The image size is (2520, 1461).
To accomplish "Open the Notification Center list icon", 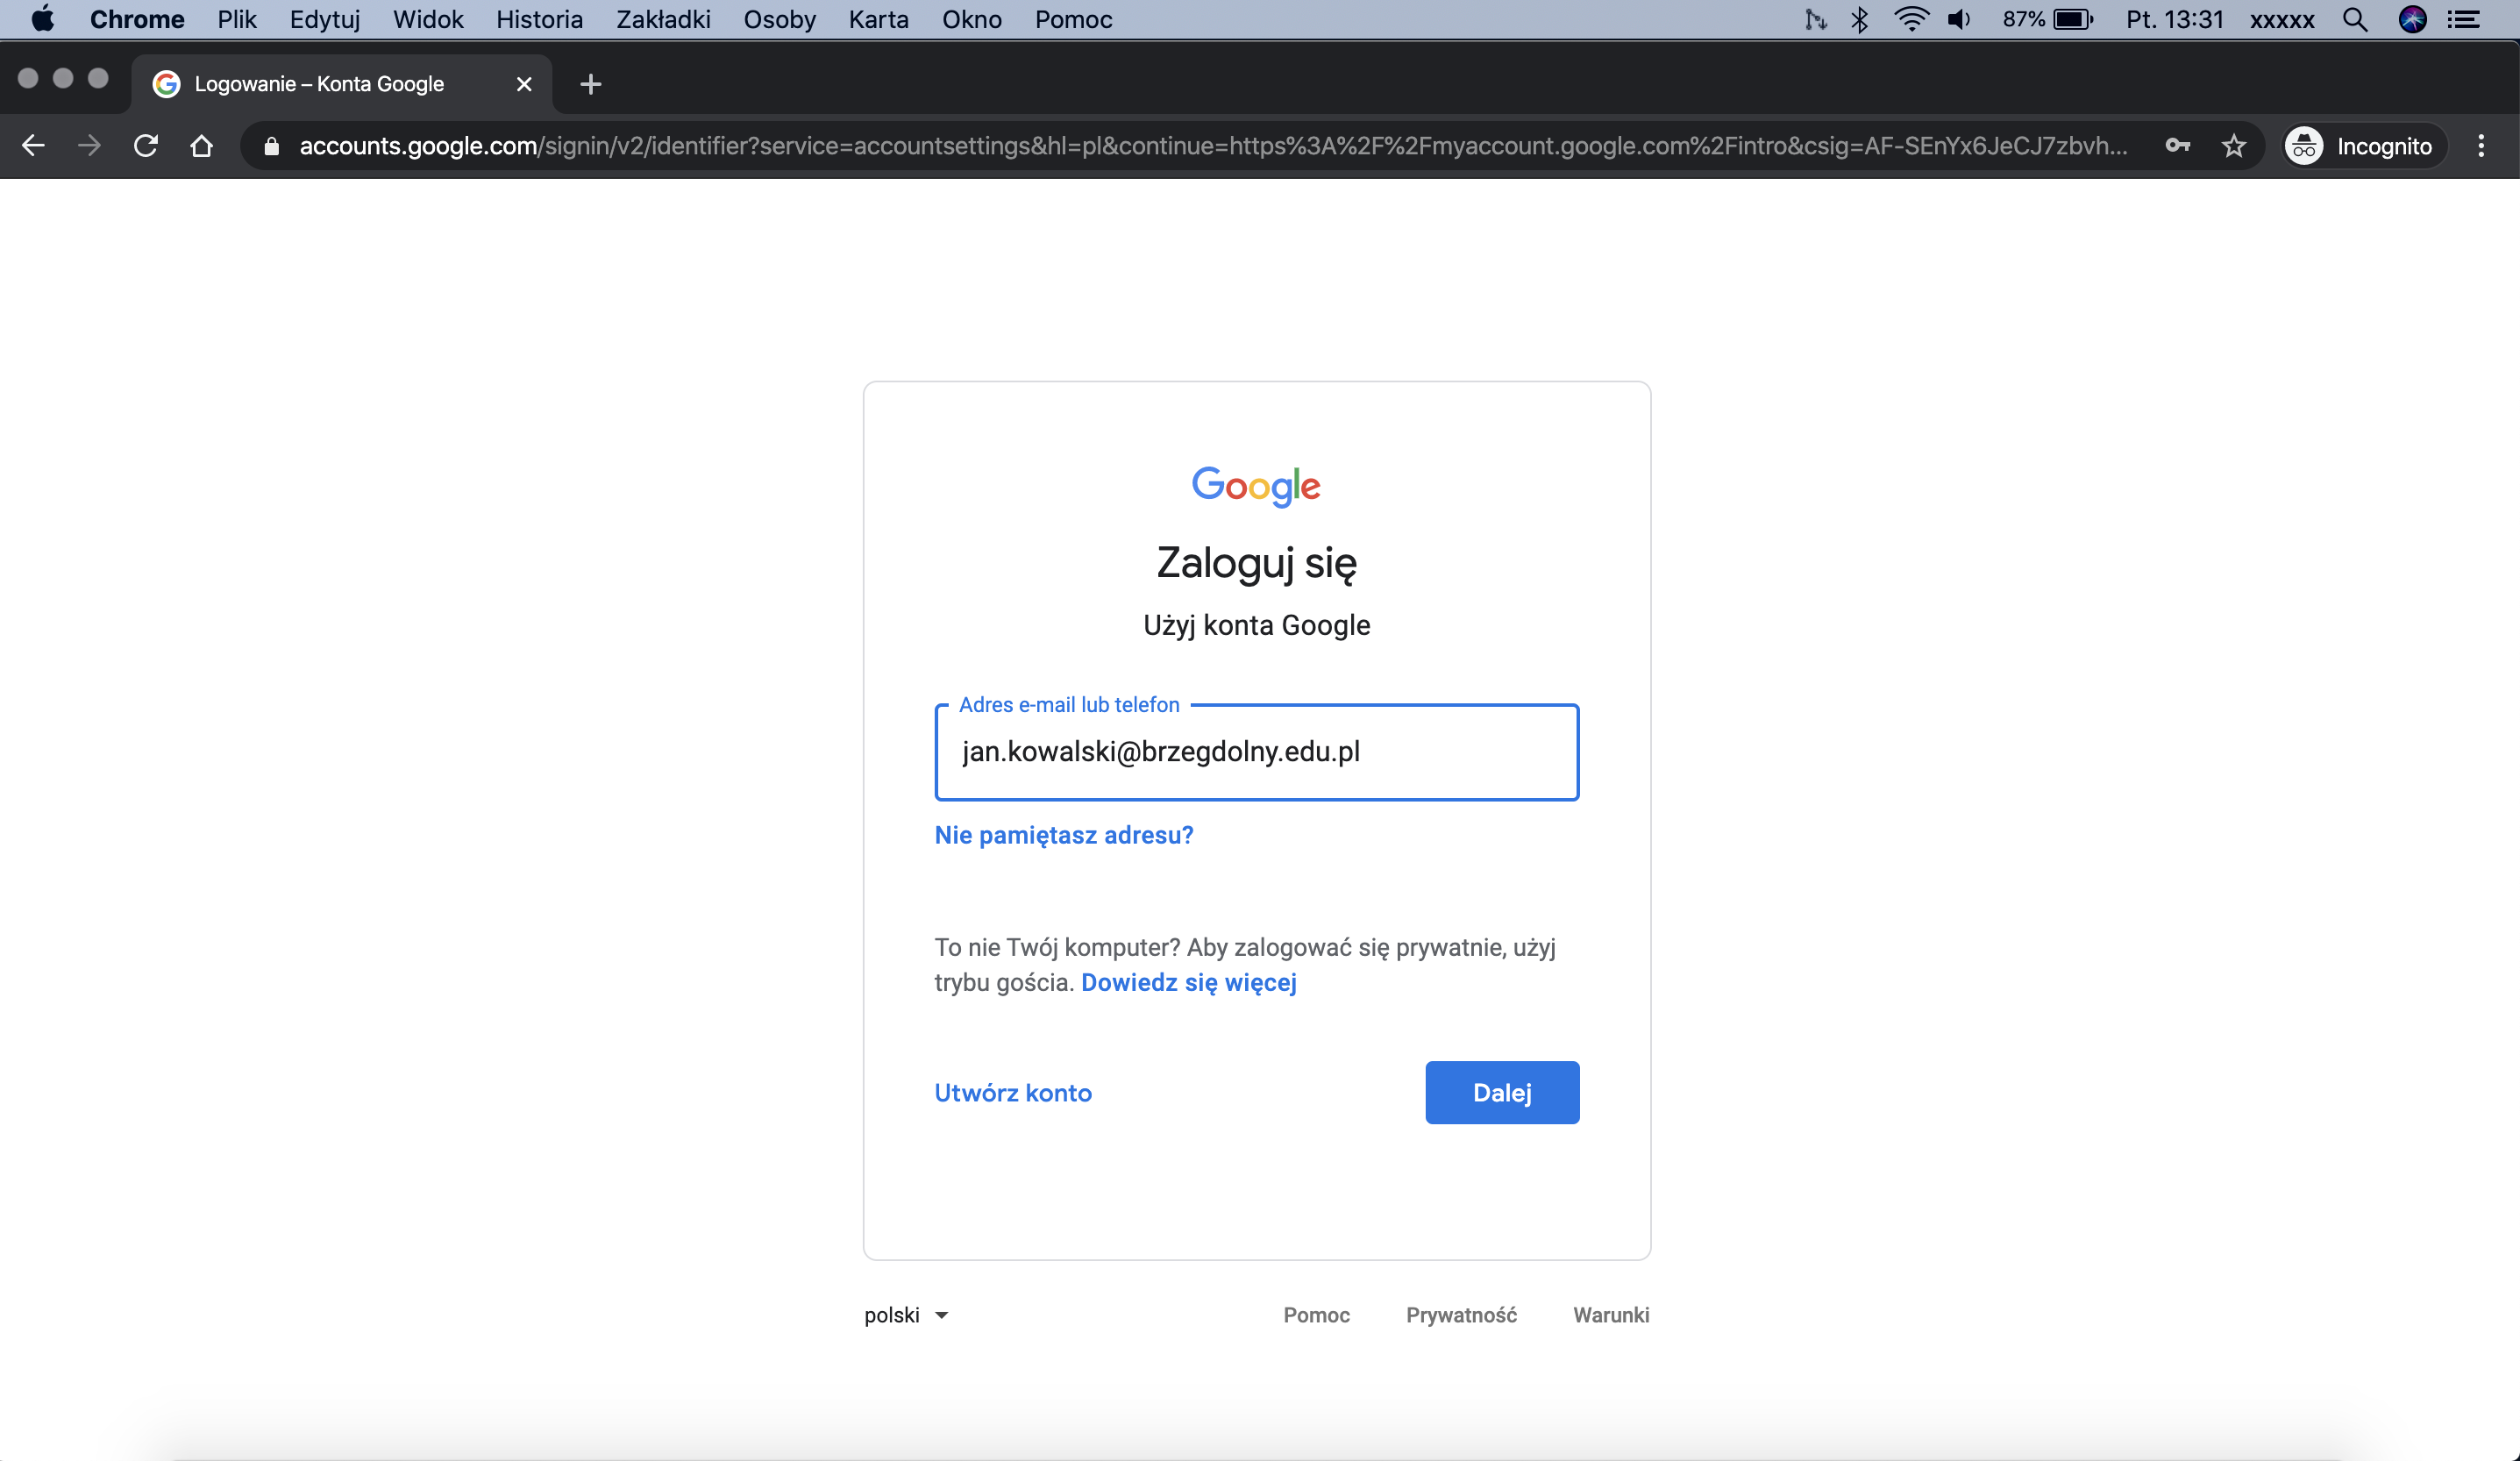I will click(x=2462, y=19).
